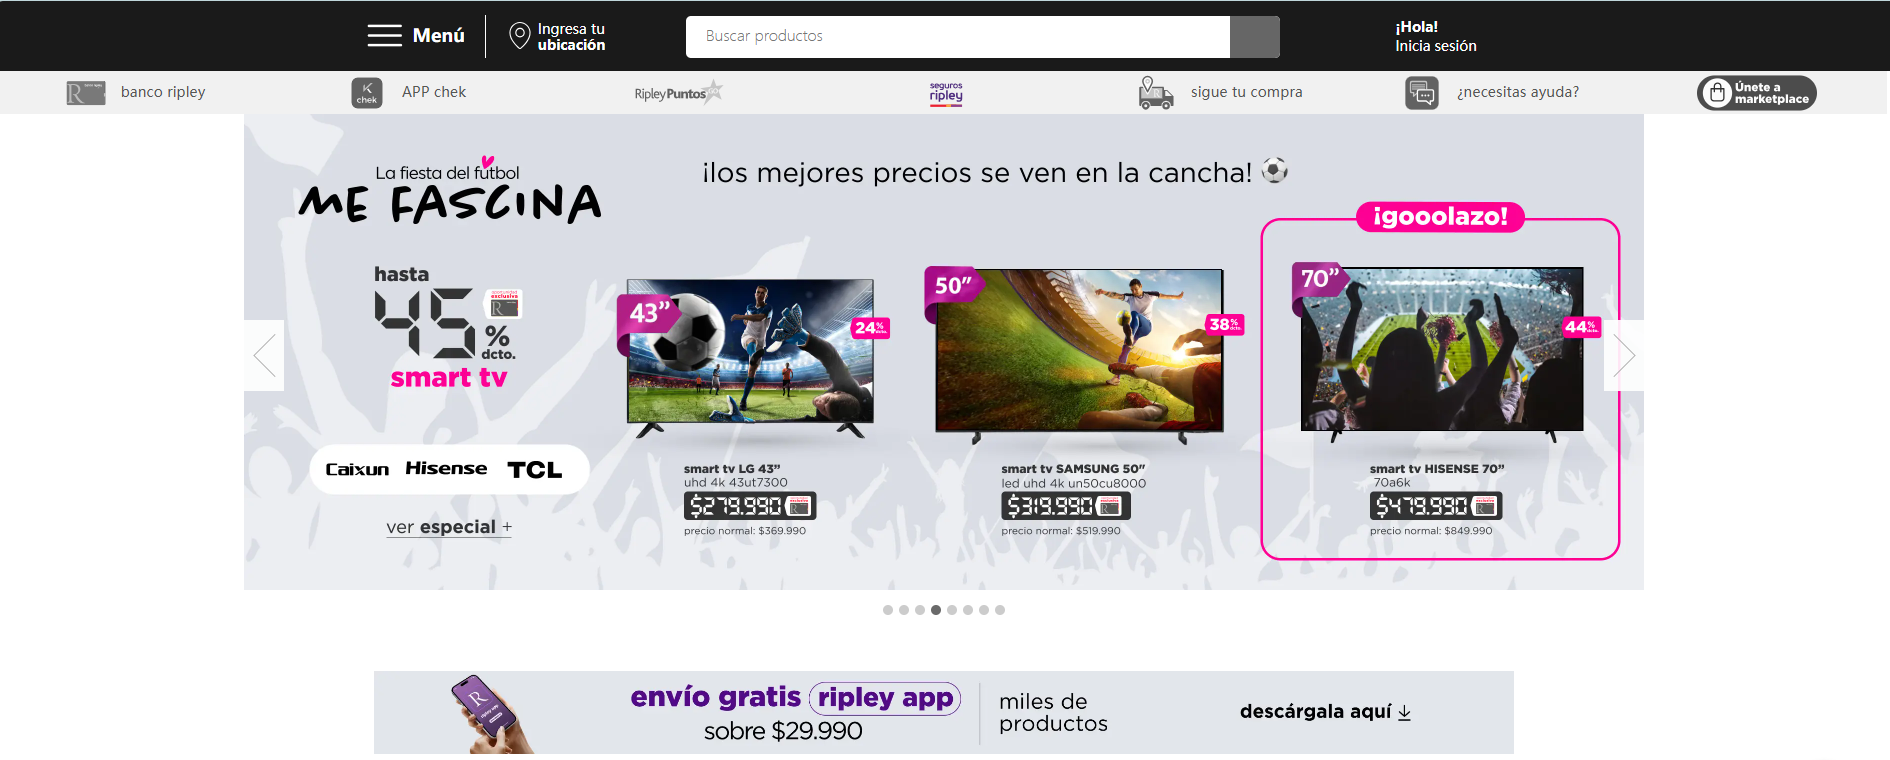Image resolution: width=1890 pixels, height=760 pixels.
Task: Expand the ver especial + link
Action: coord(449,527)
